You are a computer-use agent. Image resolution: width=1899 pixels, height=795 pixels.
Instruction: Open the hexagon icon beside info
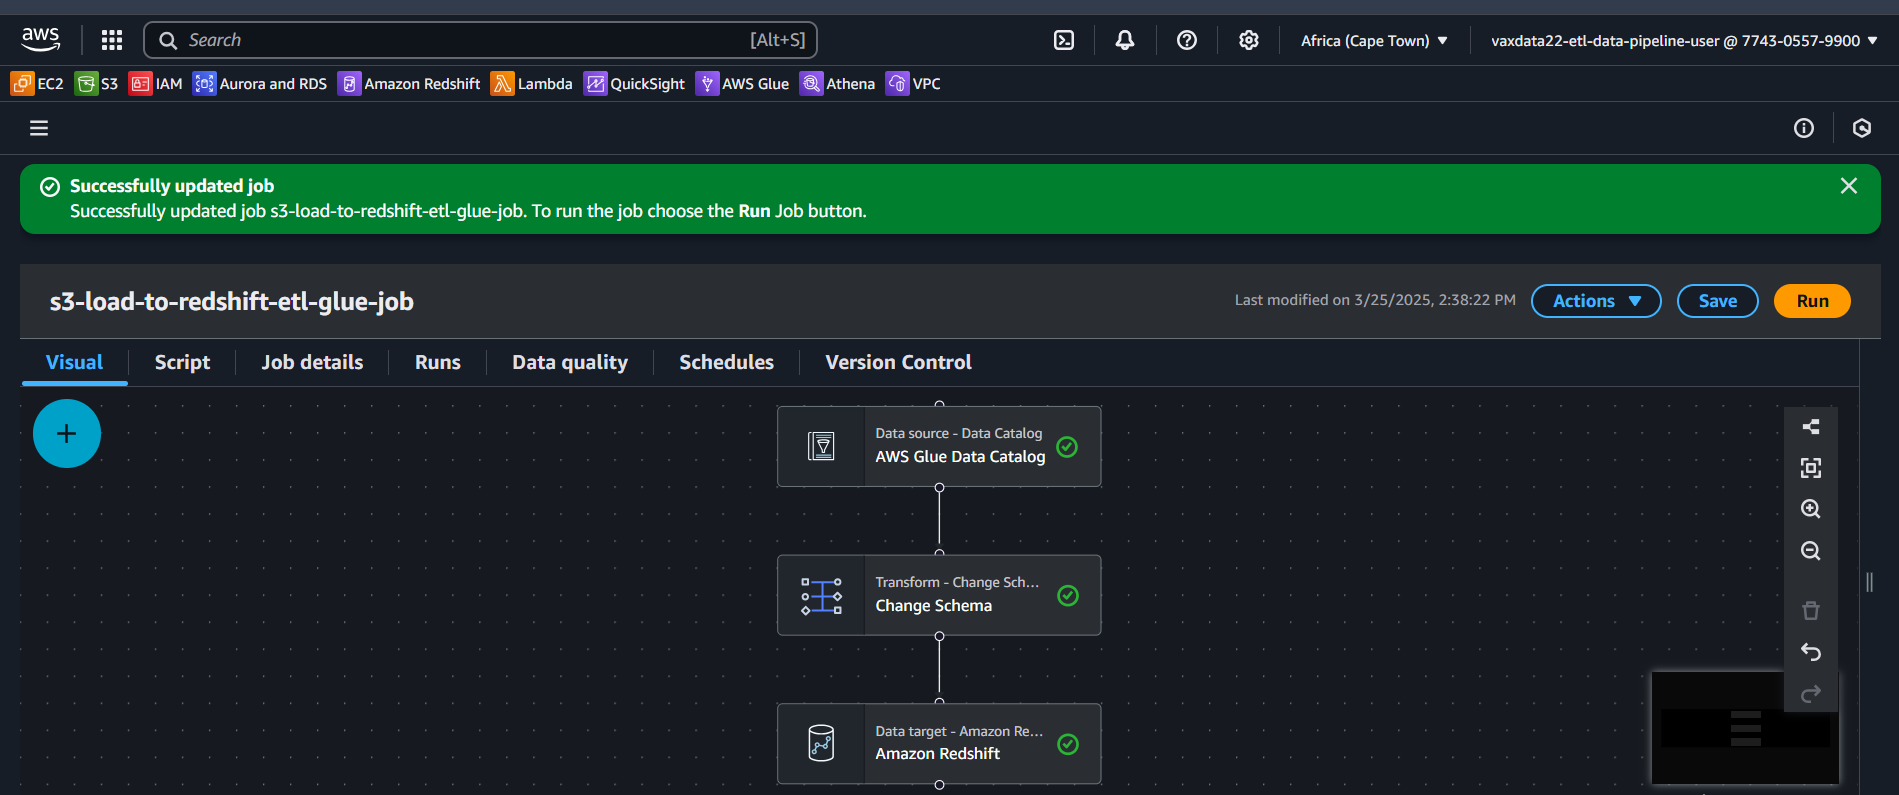pos(1862,128)
